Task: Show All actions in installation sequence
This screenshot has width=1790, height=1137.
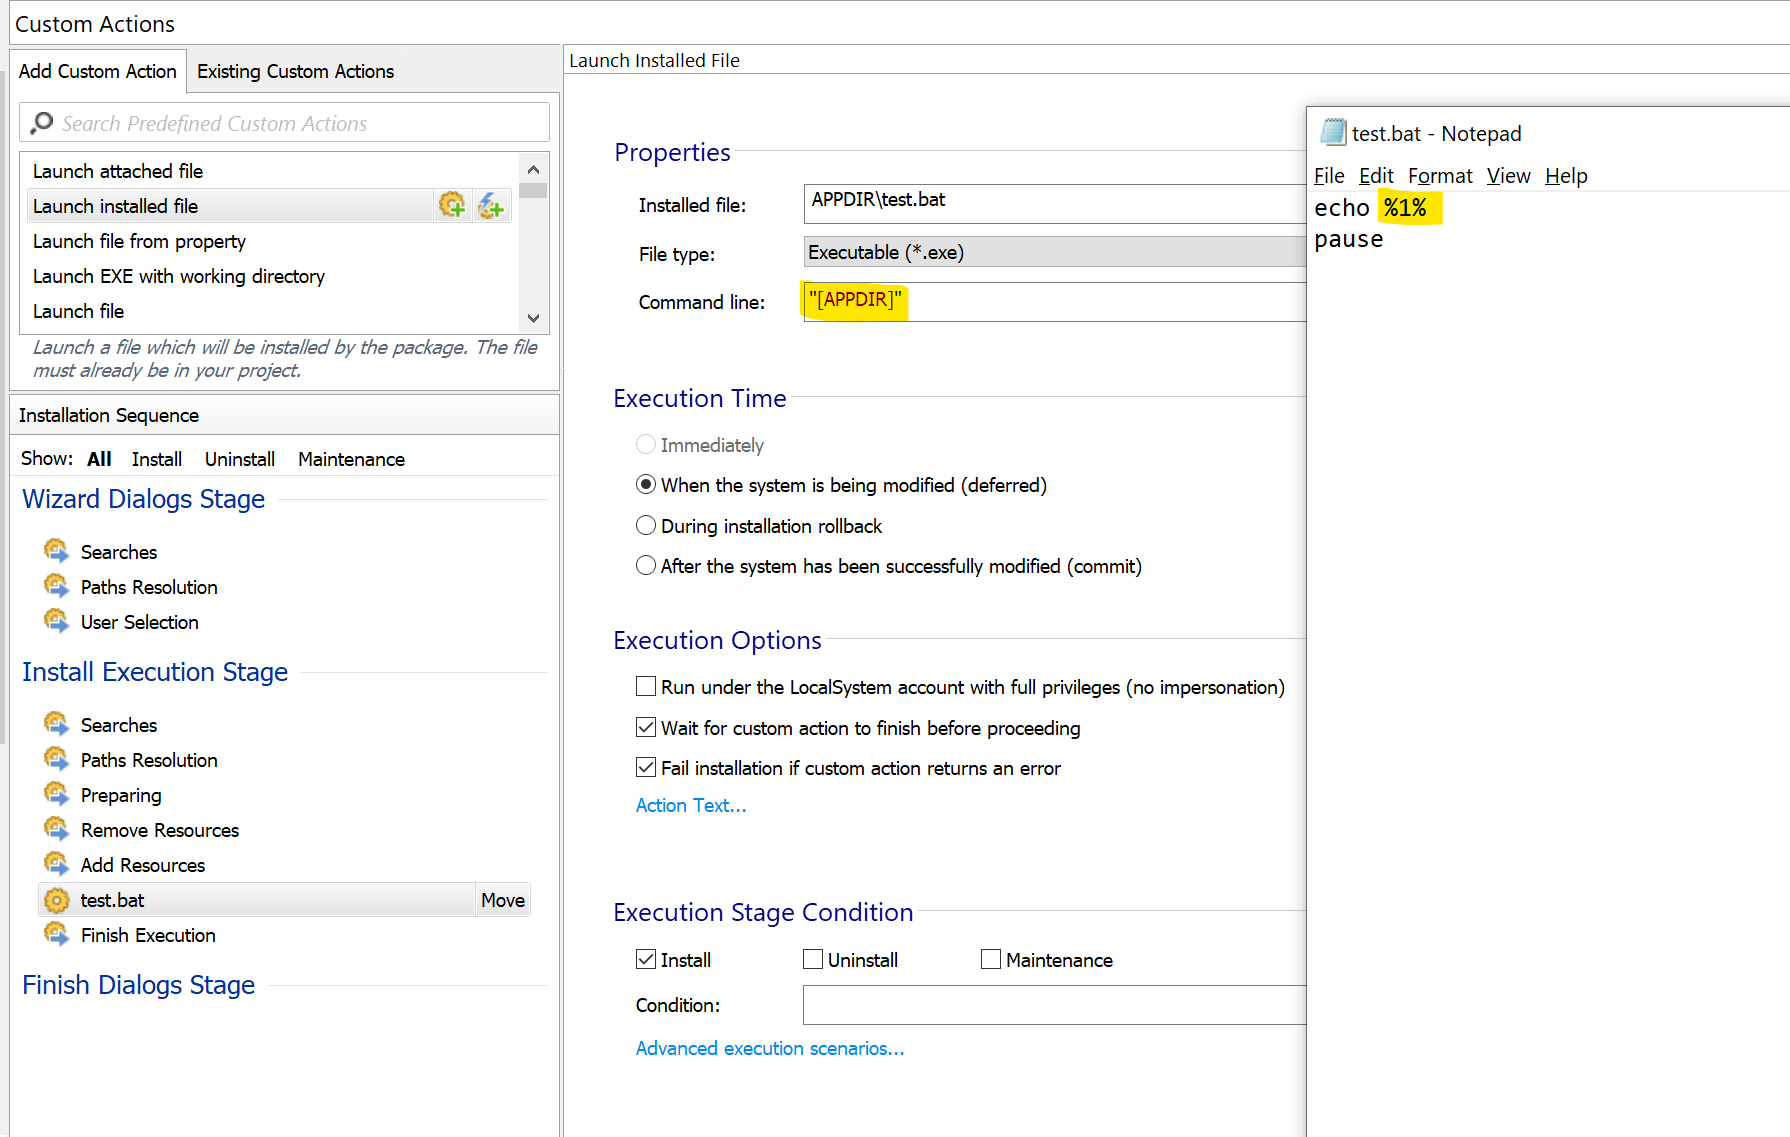Action: pyautogui.click(x=99, y=459)
